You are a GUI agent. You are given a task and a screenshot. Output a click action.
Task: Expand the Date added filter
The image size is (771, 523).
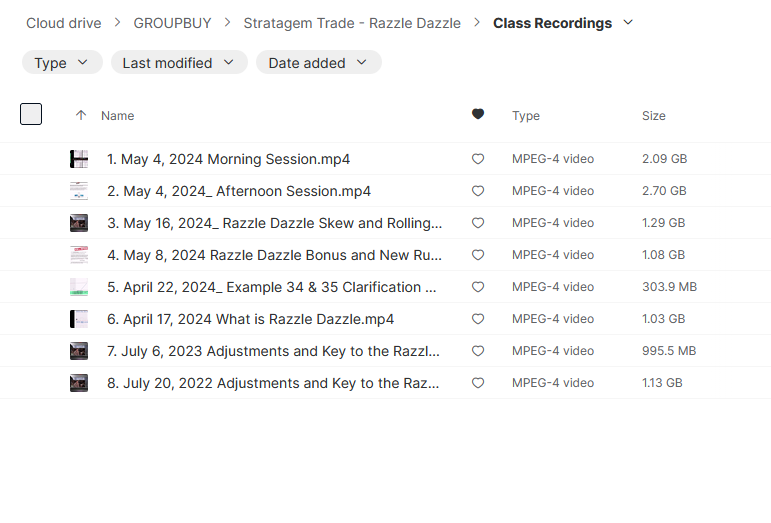pyautogui.click(x=318, y=63)
